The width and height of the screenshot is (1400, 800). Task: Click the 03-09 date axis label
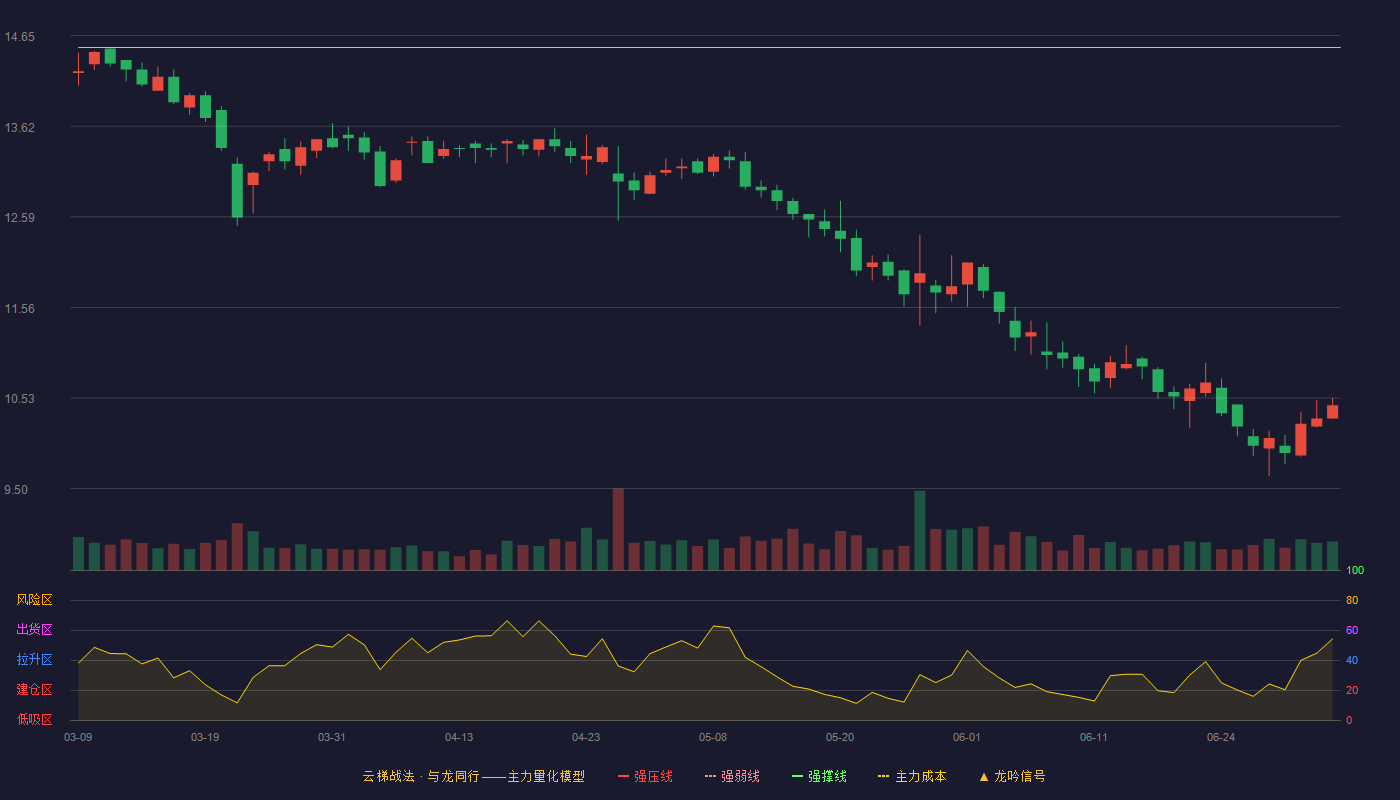click(x=78, y=737)
